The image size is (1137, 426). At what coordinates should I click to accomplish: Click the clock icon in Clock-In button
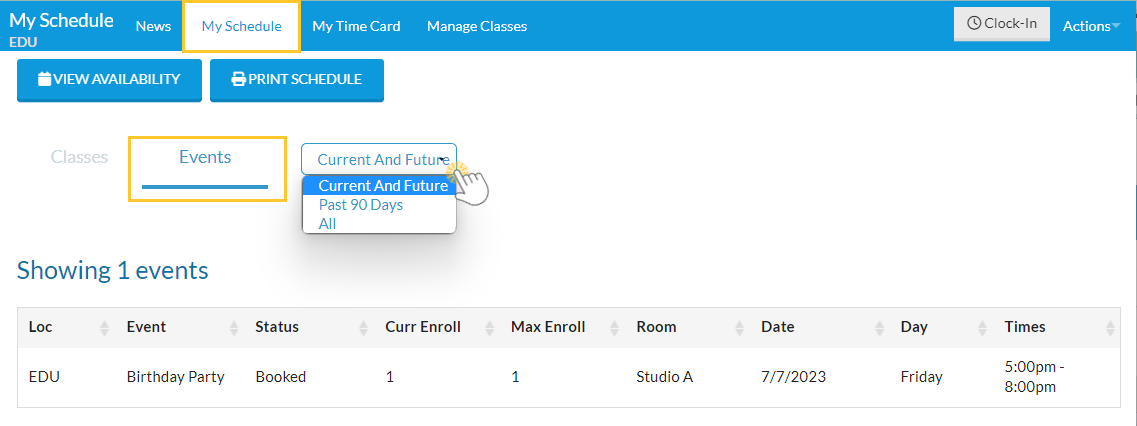[974, 24]
